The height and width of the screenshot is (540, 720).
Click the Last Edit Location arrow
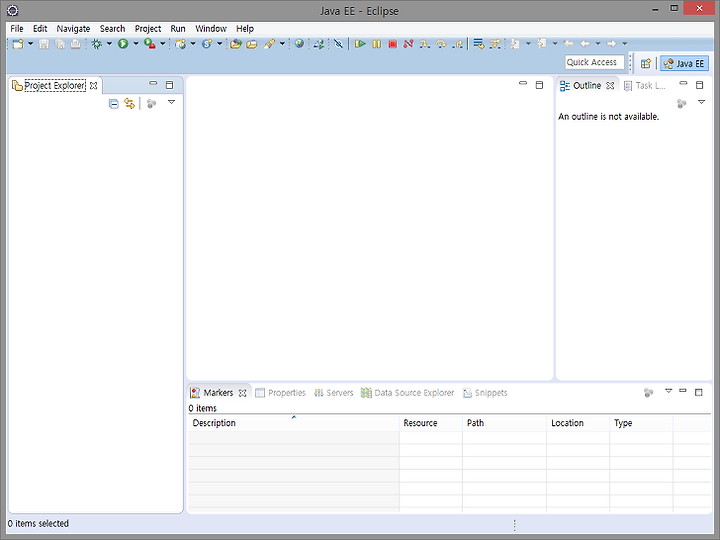pyautogui.click(x=568, y=44)
